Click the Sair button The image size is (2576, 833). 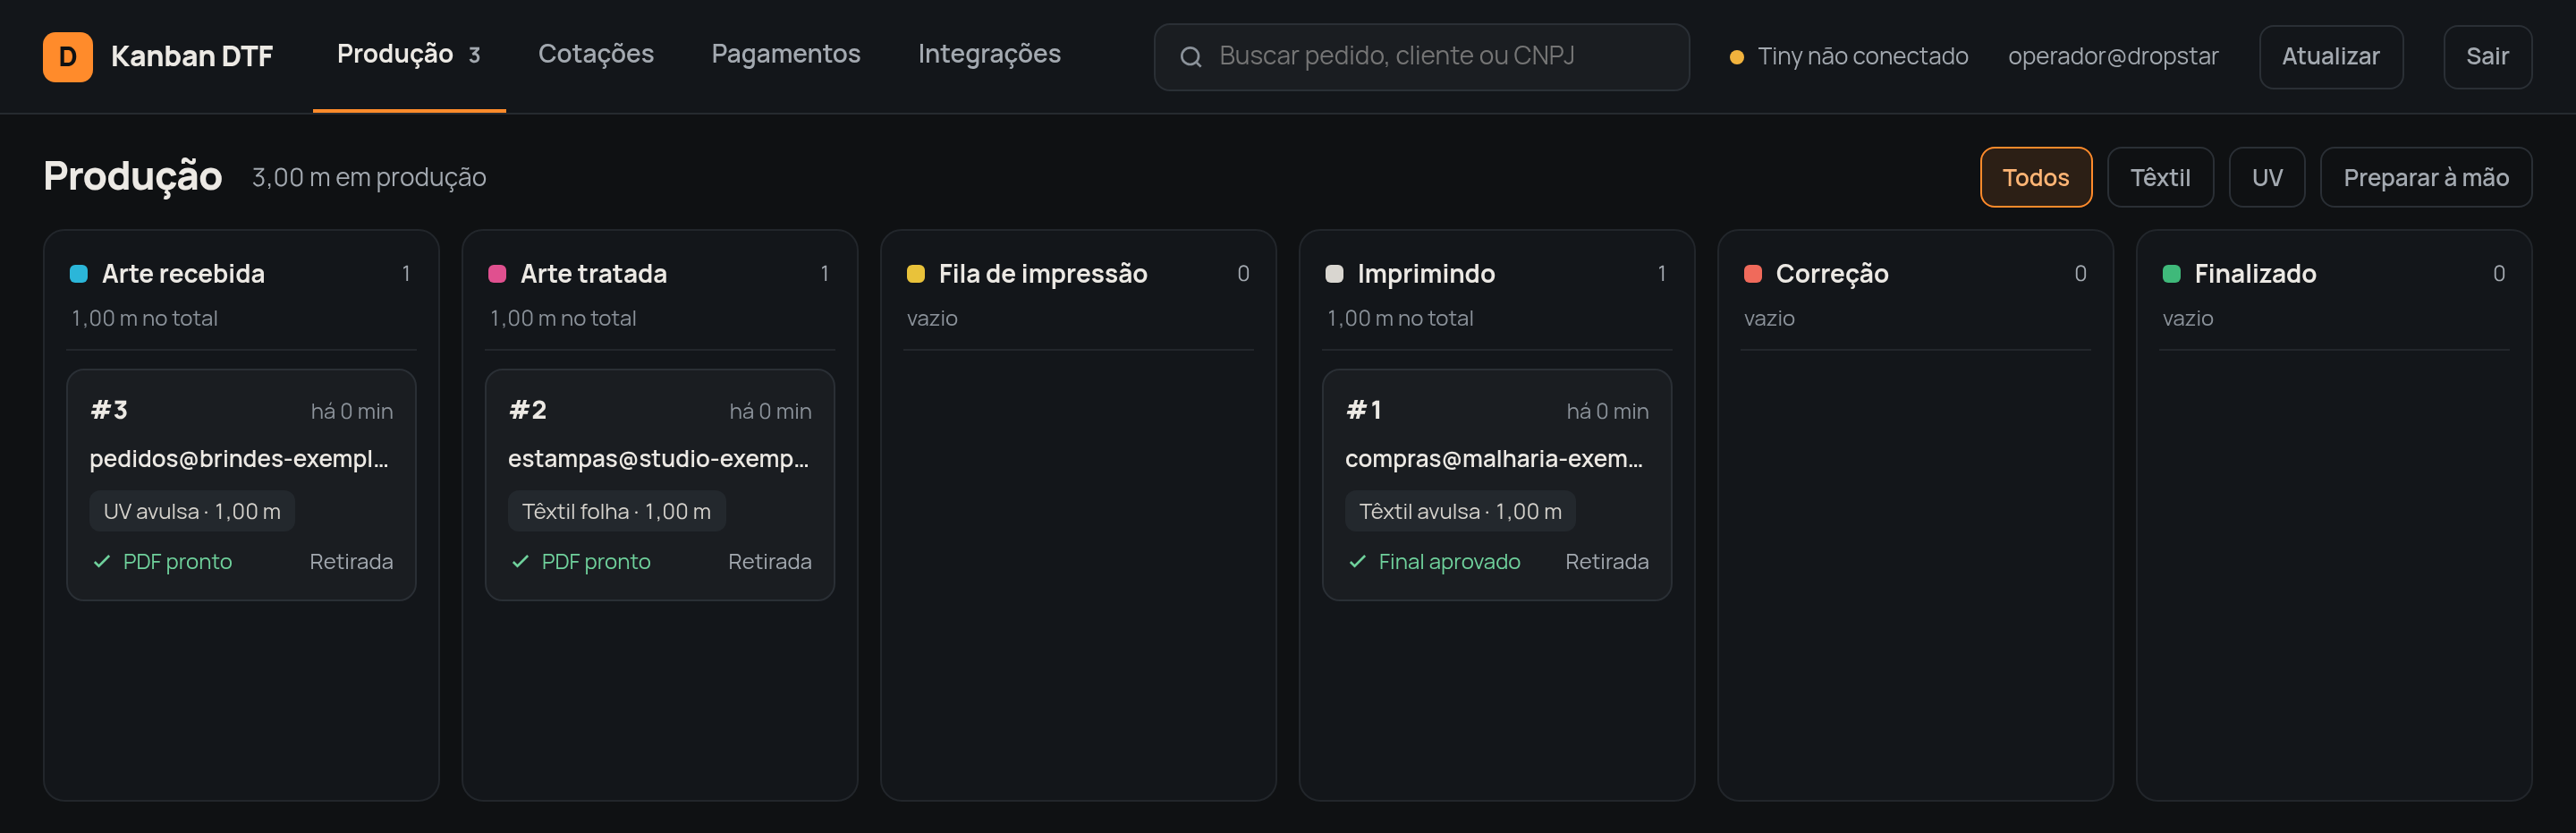[x=2487, y=57]
